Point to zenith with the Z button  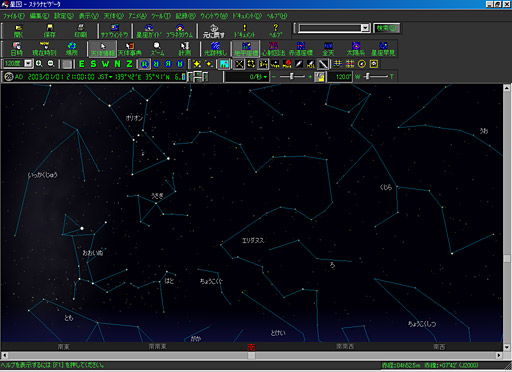tap(129, 64)
